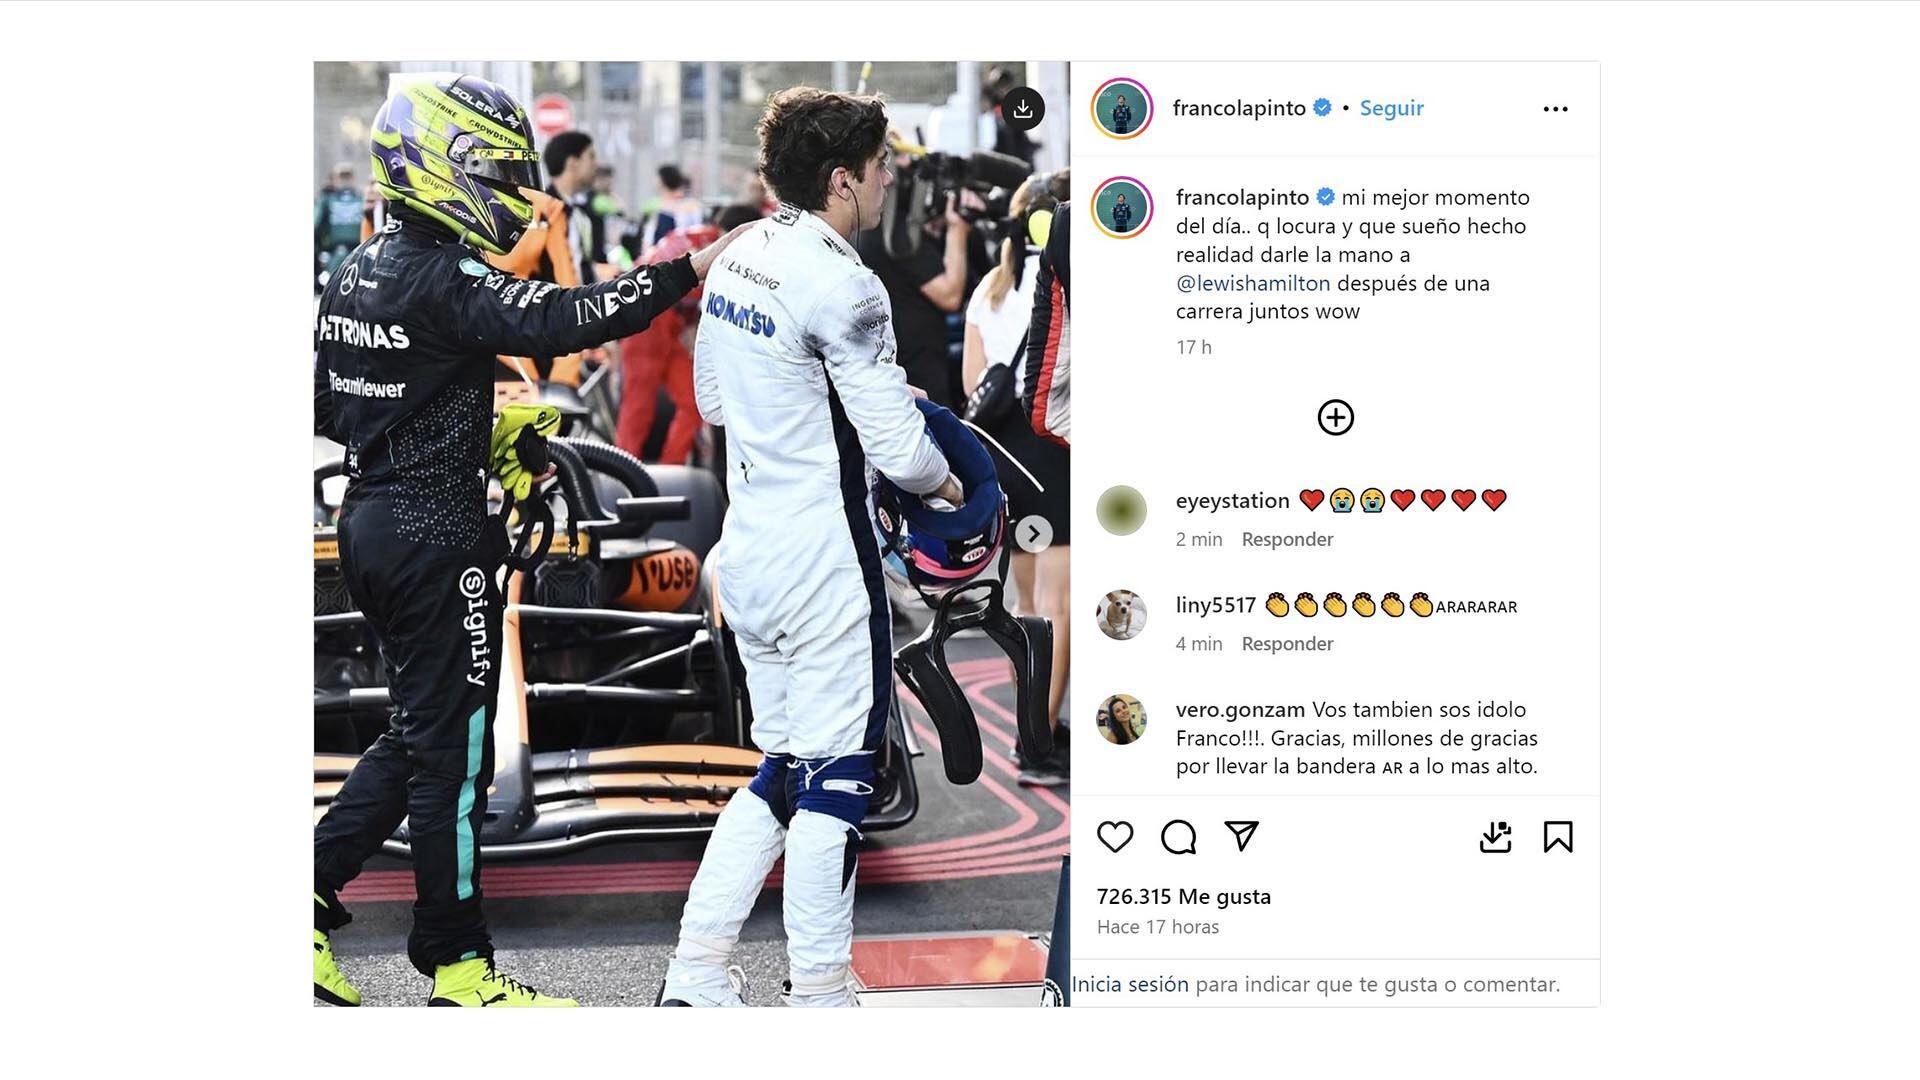Reply to eyeystation's comment
The image size is (1920, 1080).
[1287, 539]
